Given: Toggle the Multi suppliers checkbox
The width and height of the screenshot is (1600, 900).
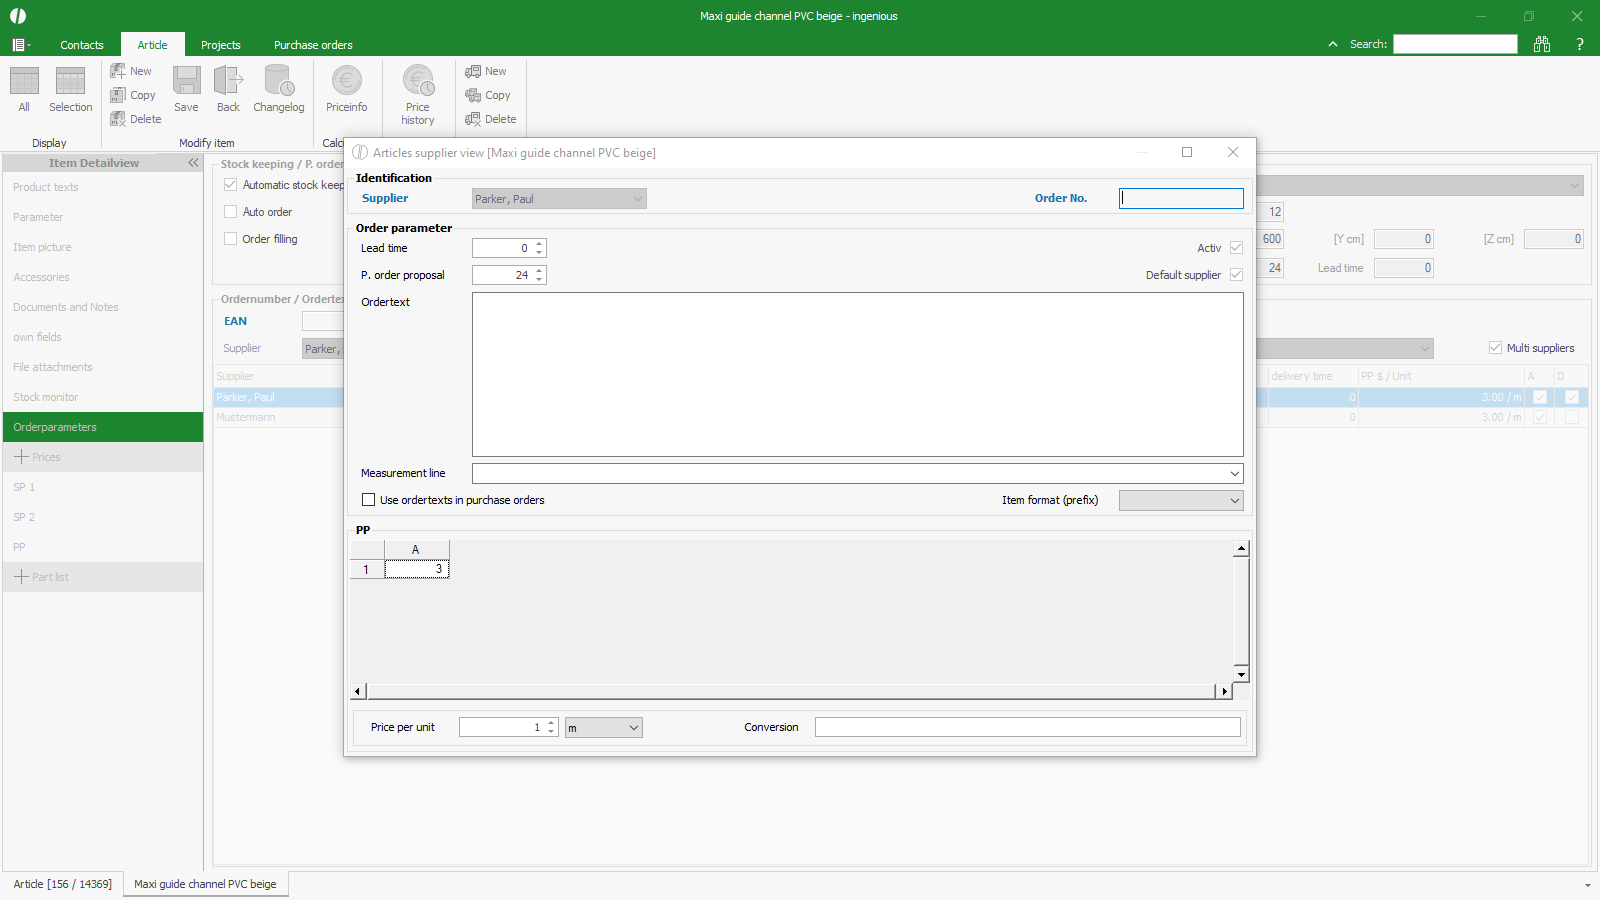Looking at the screenshot, I should point(1495,348).
